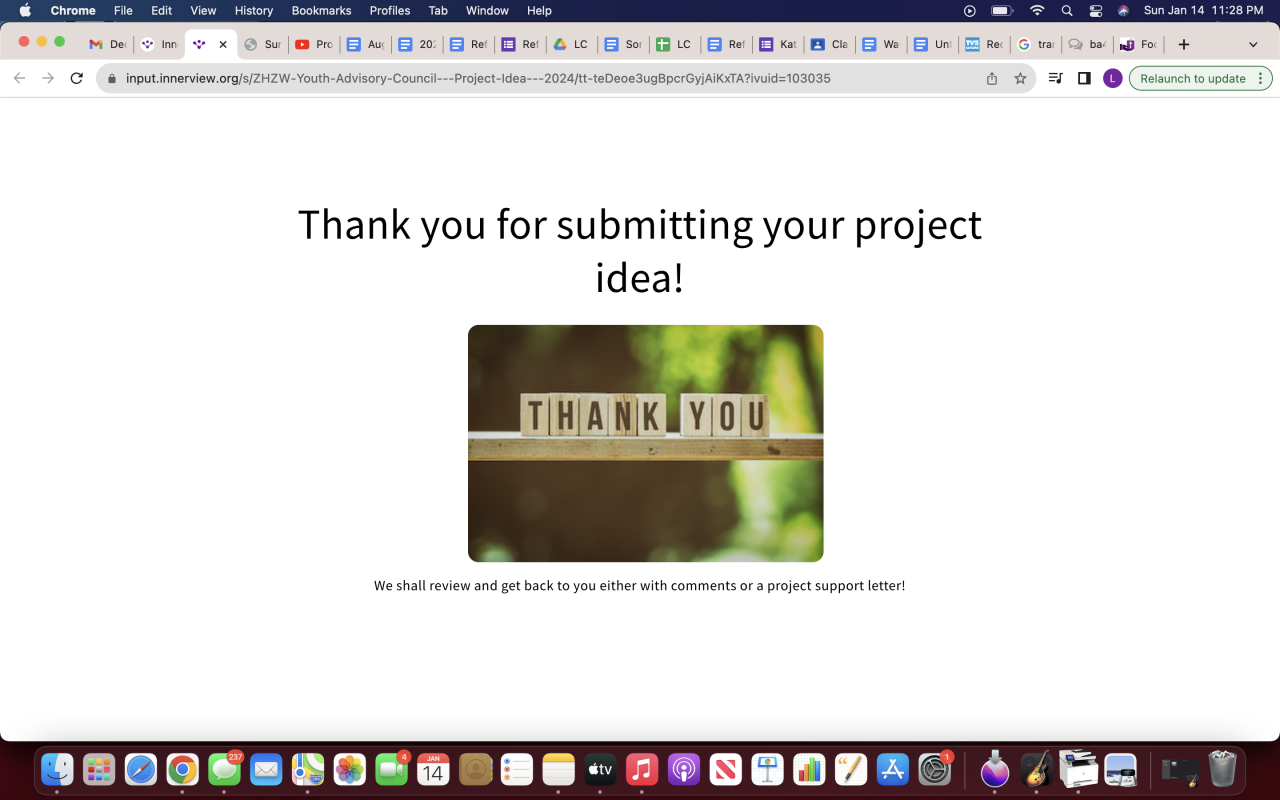Toggle the Chrome side panel

[x=1084, y=78]
